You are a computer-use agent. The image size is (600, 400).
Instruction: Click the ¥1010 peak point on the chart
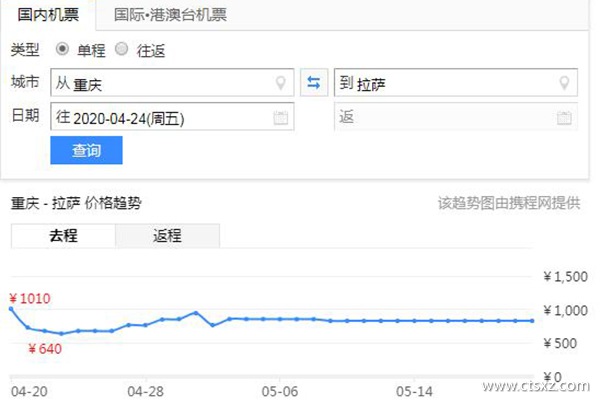click(11, 309)
